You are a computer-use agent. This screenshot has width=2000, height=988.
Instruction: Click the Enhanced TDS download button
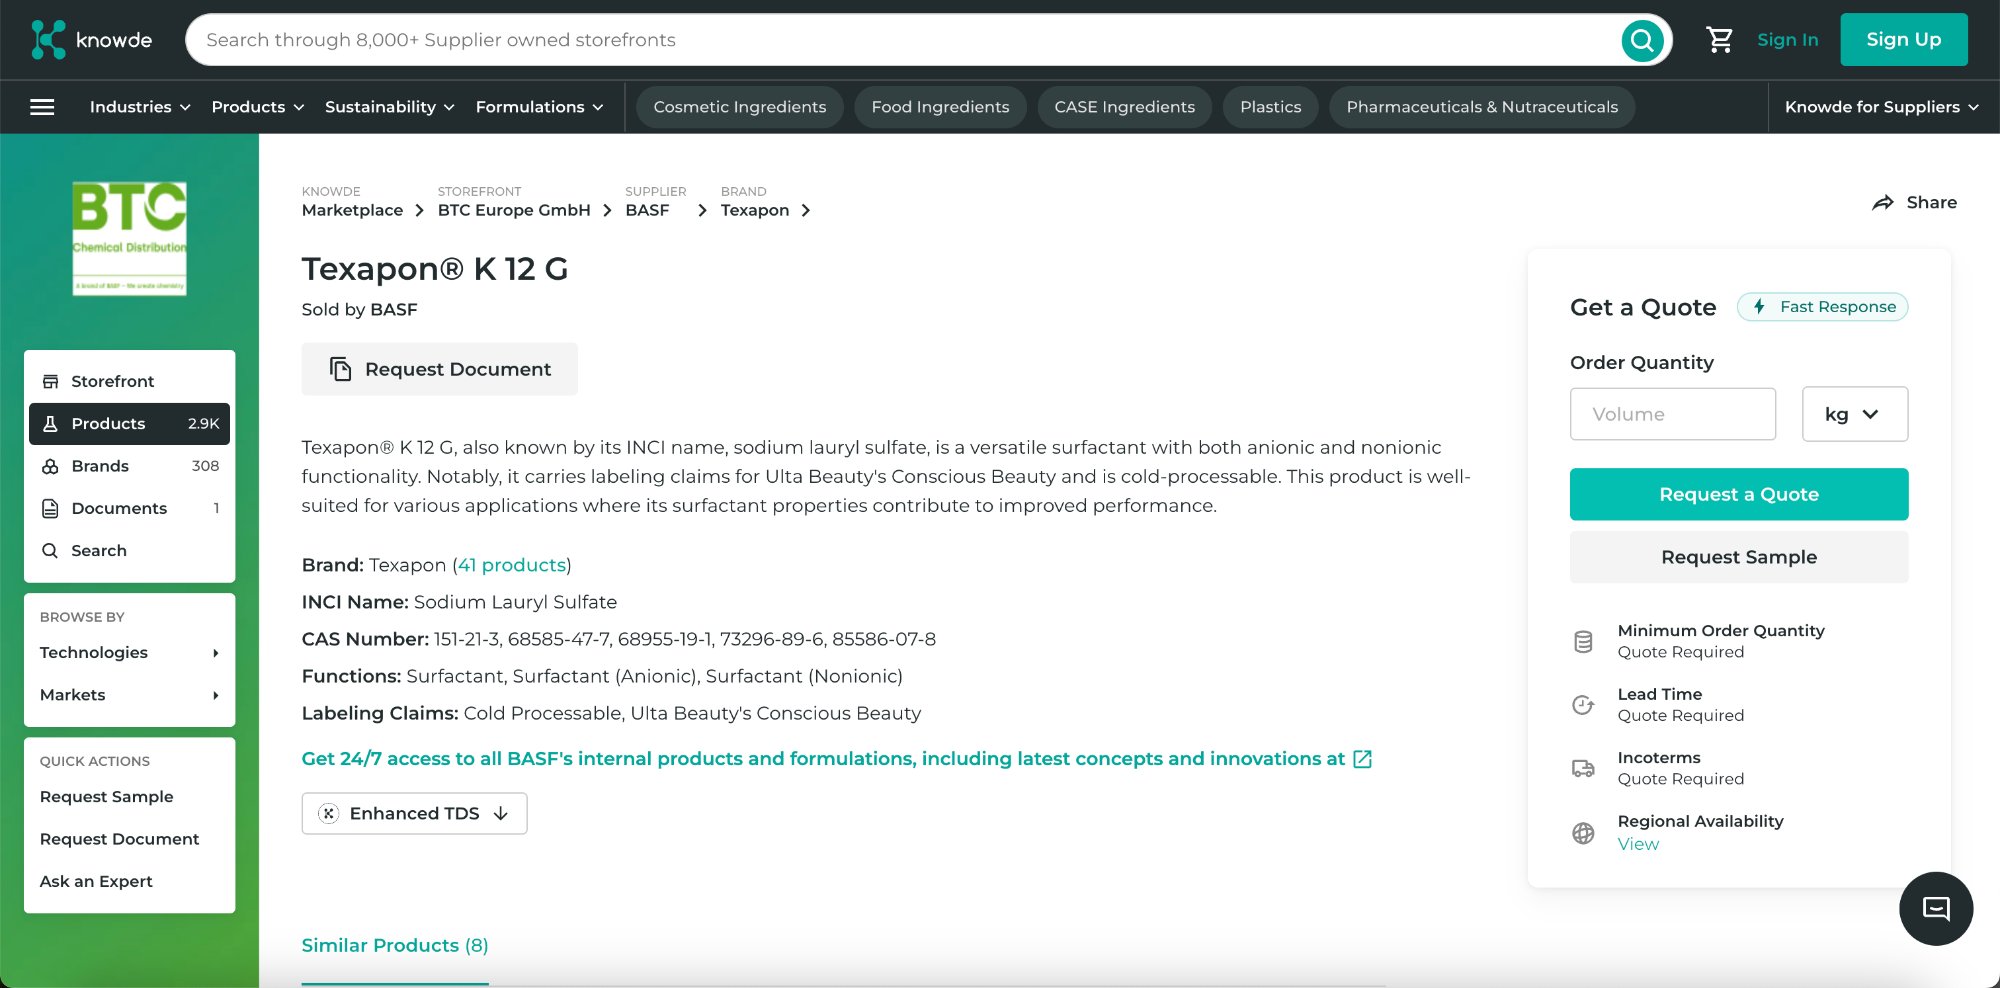point(414,813)
